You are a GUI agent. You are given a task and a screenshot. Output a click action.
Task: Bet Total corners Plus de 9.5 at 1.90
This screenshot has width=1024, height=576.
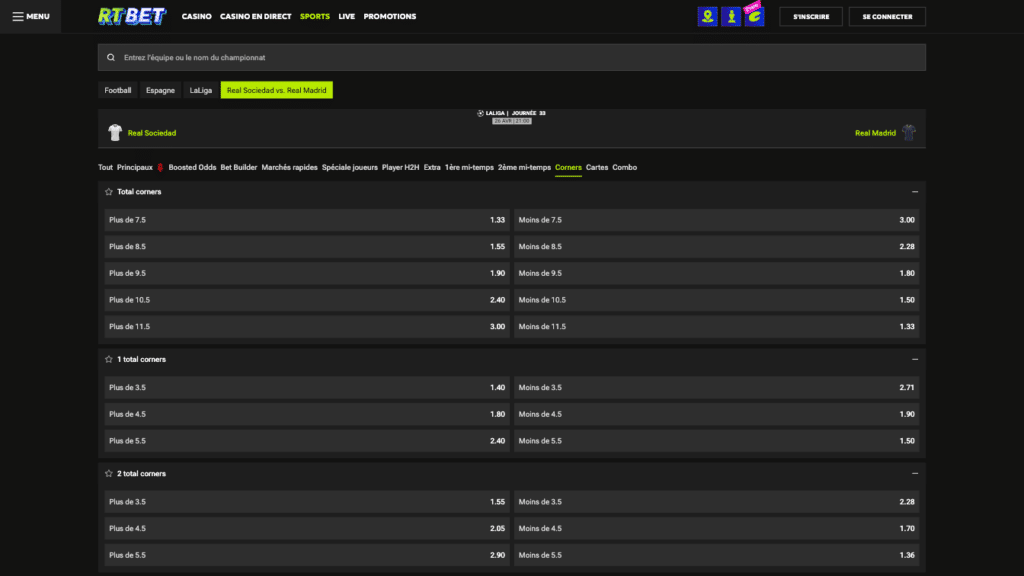click(x=307, y=274)
